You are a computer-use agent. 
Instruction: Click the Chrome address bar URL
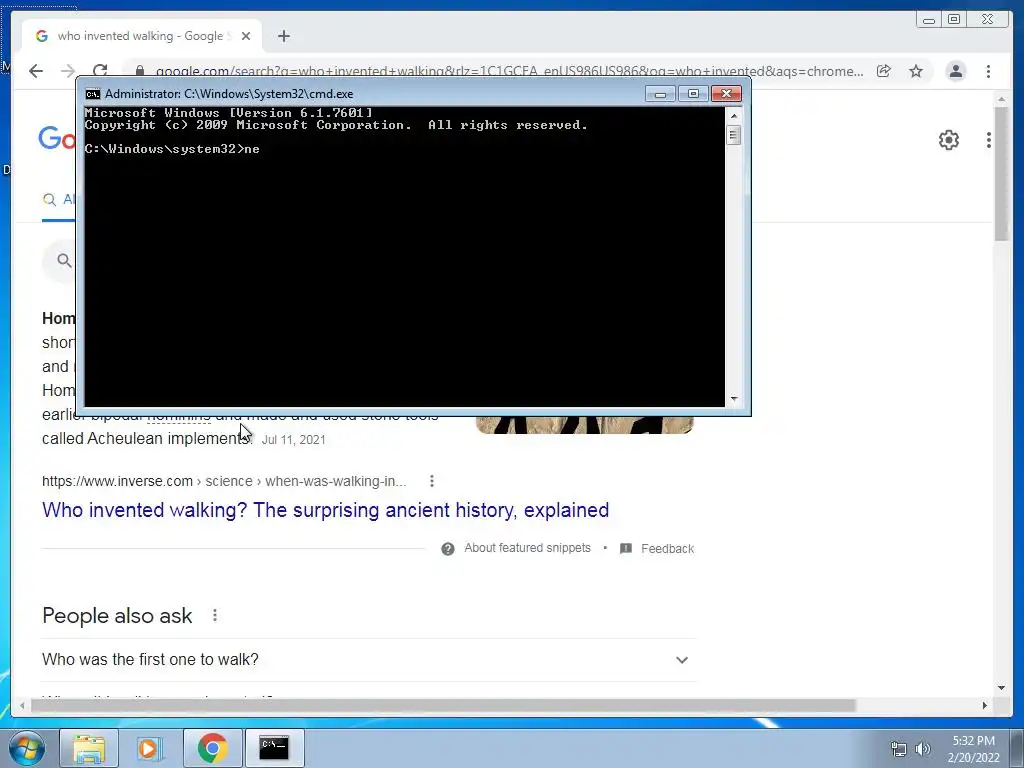click(509, 71)
